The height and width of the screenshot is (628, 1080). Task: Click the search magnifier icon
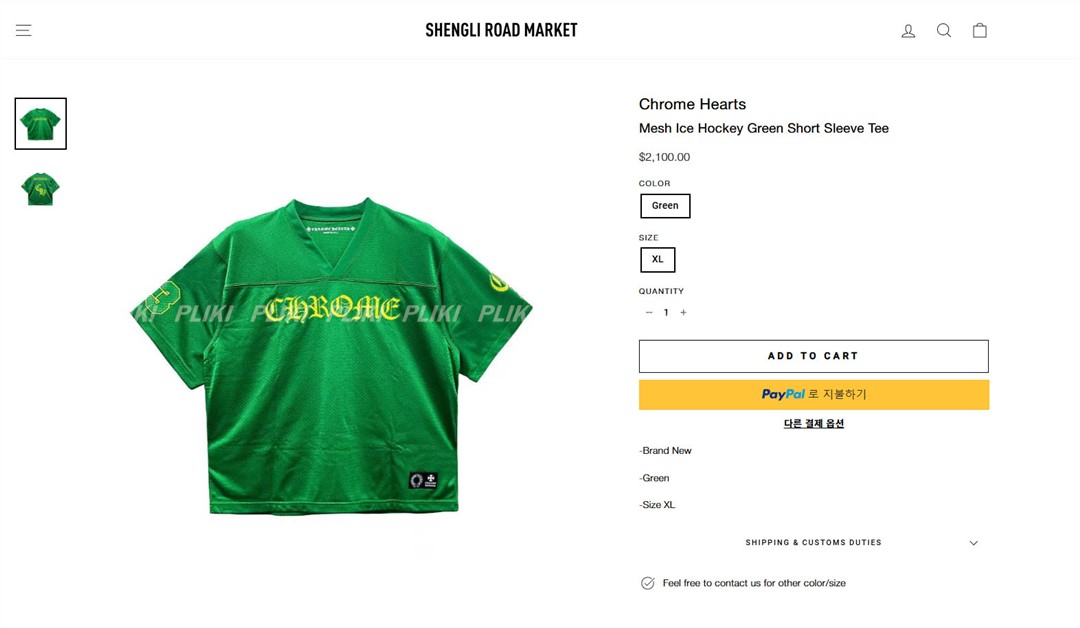[944, 30]
